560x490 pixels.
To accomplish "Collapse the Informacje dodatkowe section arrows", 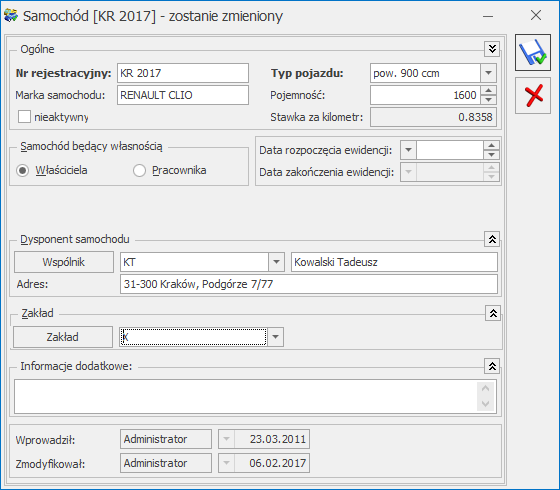I will click(x=492, y=366).
